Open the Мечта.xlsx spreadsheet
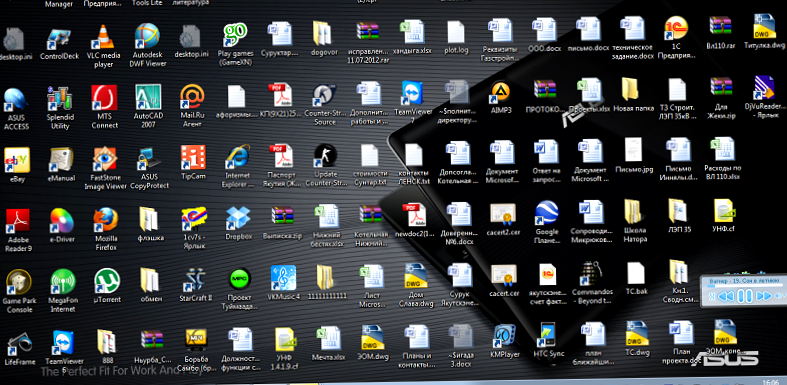 click(328, 343)
